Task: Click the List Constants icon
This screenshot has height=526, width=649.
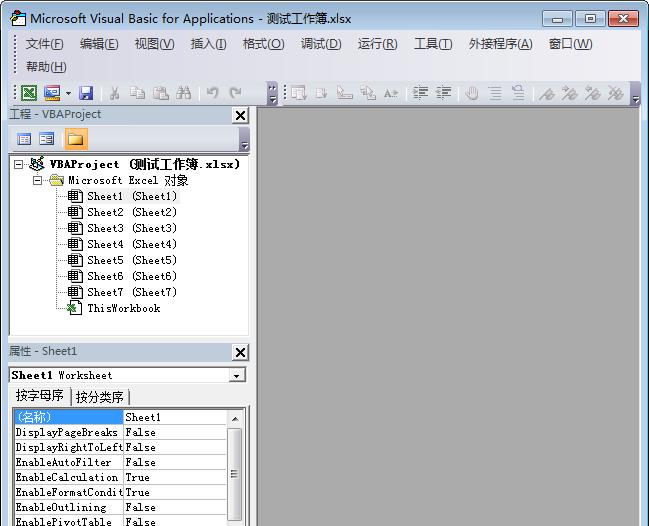Action: coord(321,93)
